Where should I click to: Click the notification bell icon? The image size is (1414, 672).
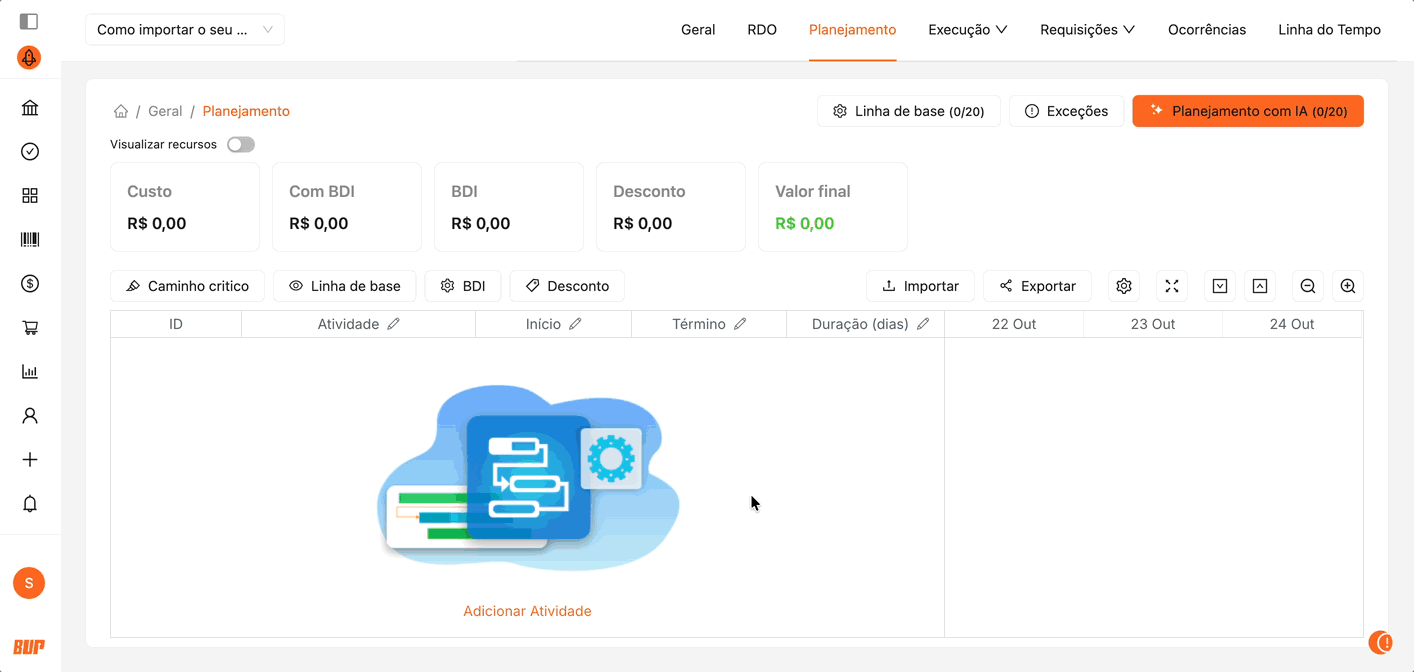[30, 504]
